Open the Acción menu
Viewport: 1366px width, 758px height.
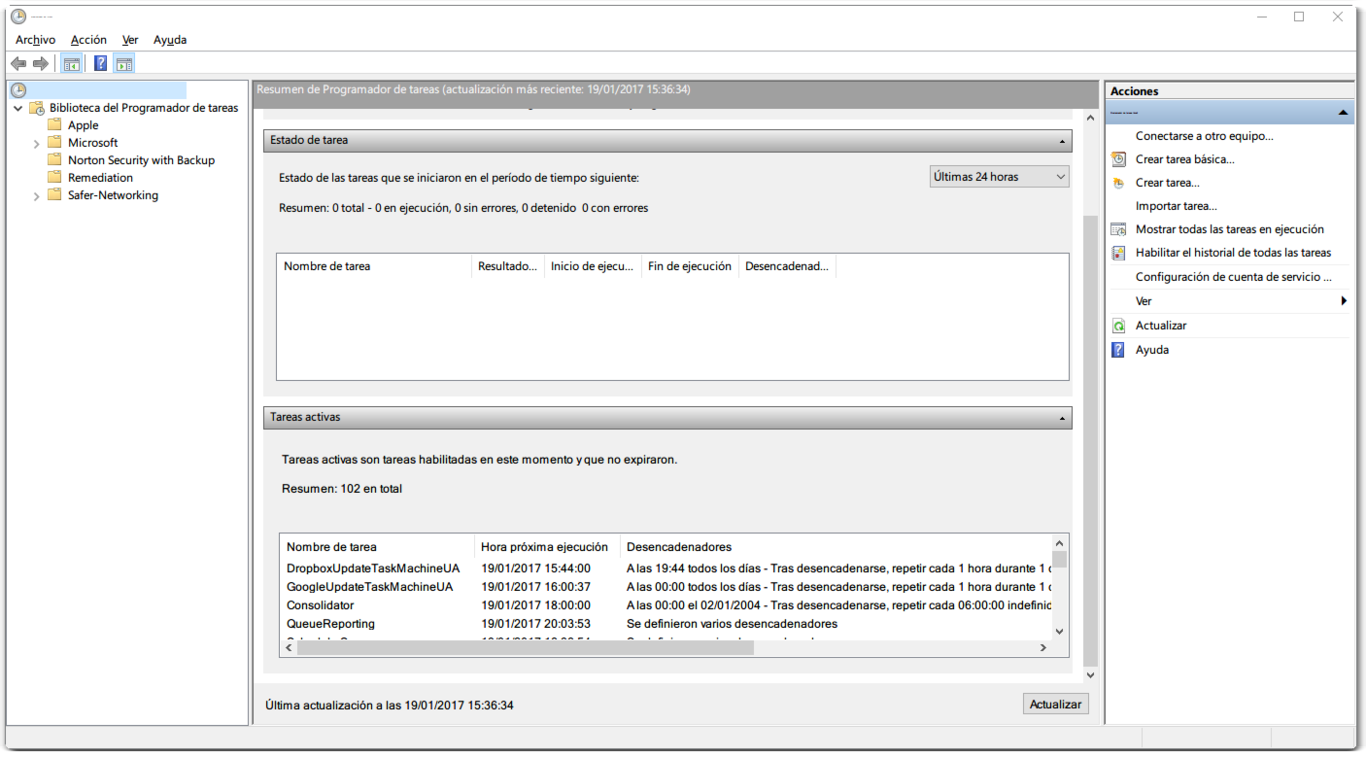(x=88, y=40)
